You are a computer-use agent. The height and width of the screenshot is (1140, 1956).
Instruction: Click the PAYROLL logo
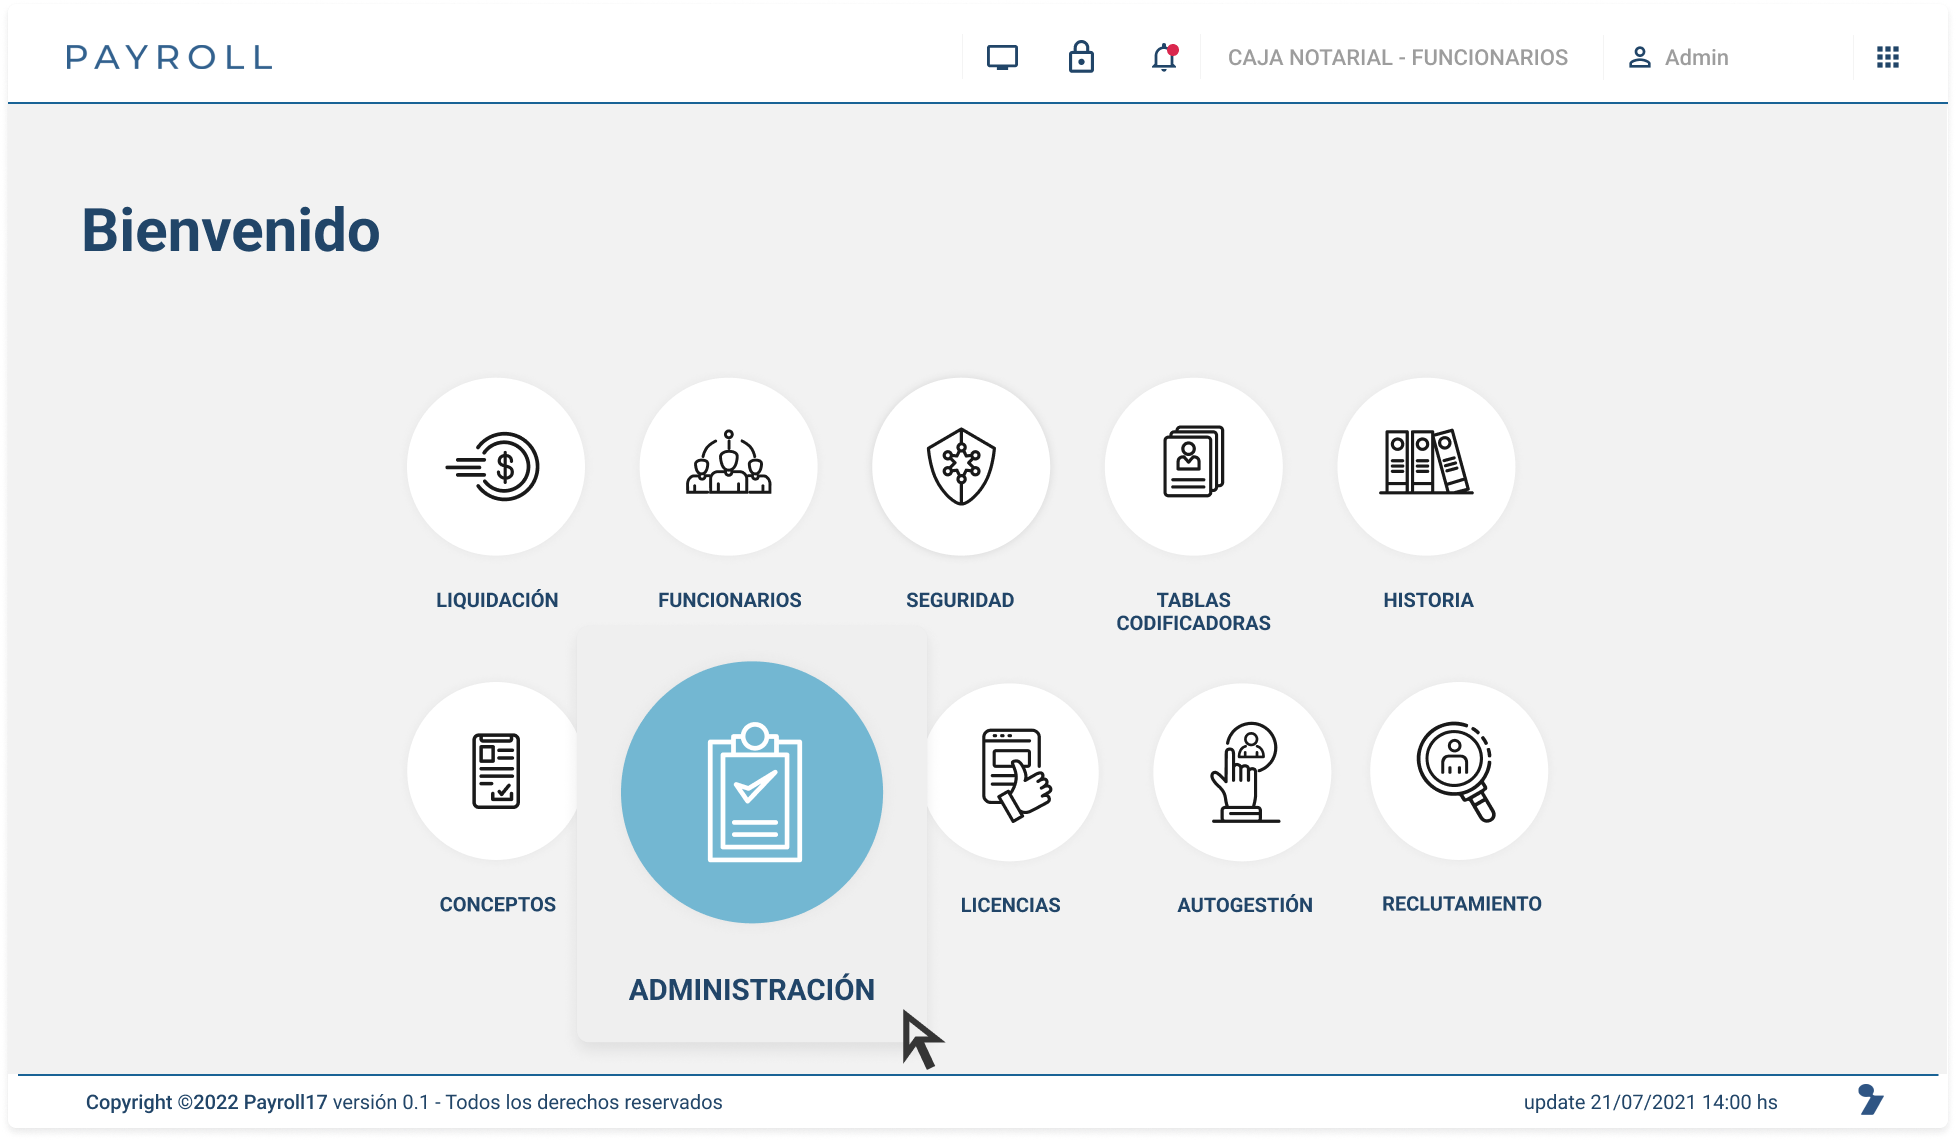click(169, 58)
